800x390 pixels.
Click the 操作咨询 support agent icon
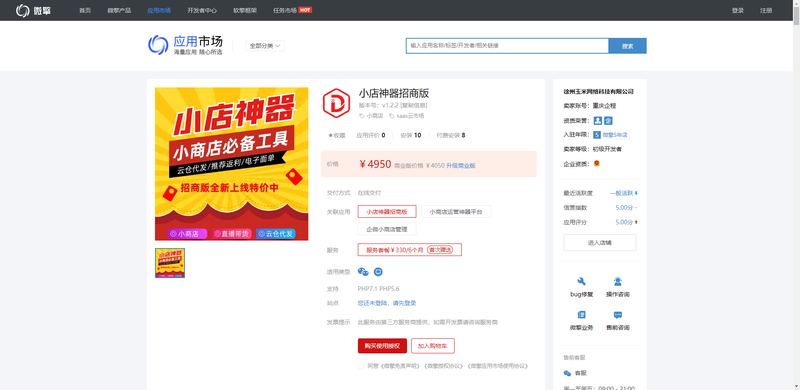point(618,281)
